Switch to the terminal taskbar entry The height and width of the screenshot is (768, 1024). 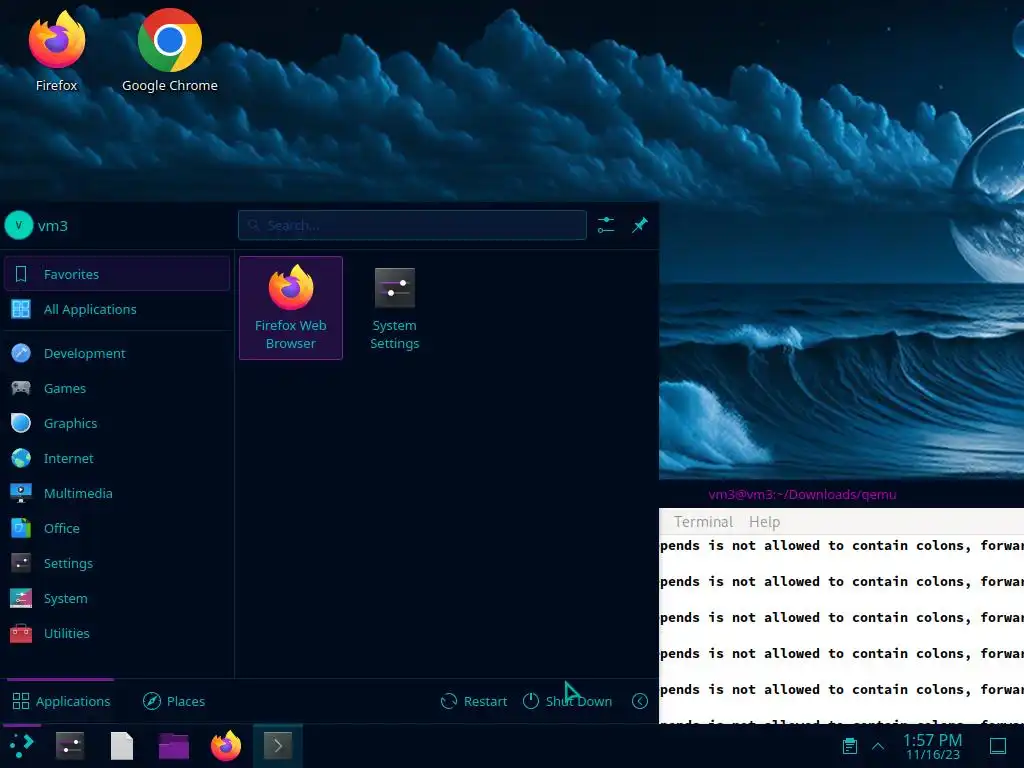pyautogui.click(x=278, y=746)
